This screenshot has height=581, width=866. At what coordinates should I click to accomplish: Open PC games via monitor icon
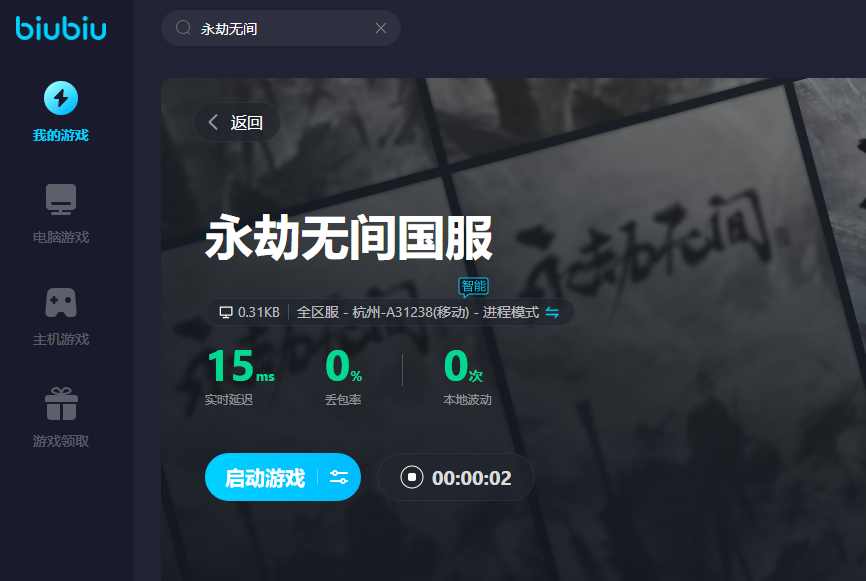pyautogui.click(x=61, y=199)
